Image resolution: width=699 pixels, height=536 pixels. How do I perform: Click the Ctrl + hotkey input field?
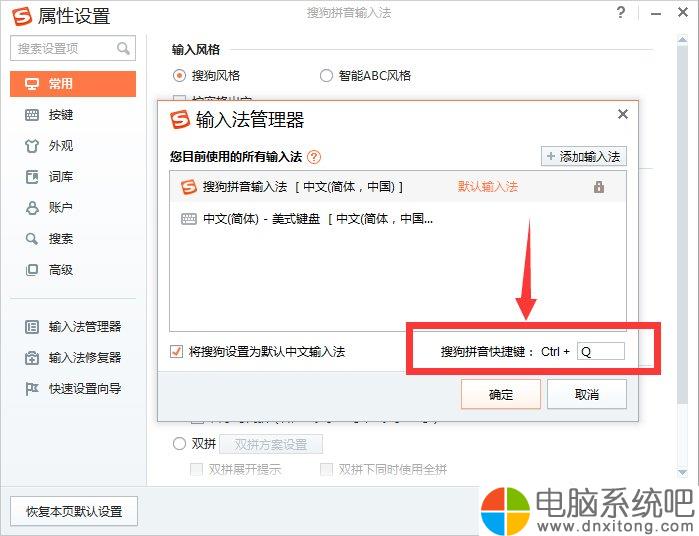[600, 351]
